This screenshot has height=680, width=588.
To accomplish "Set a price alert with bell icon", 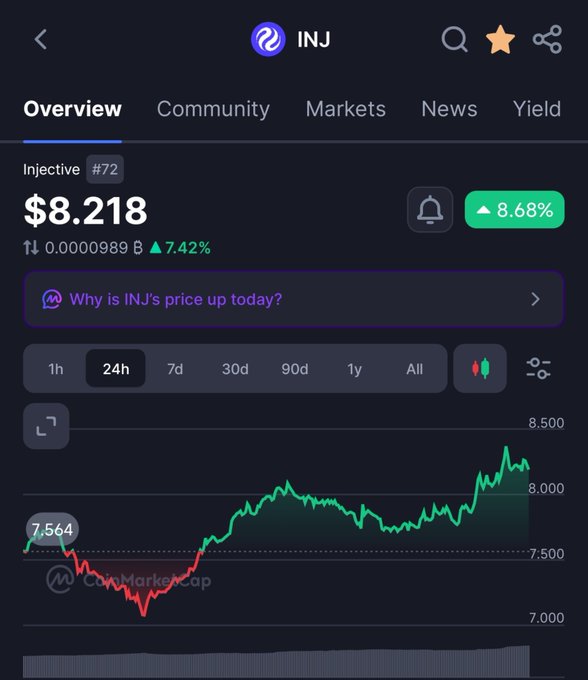I will [430, 209].
